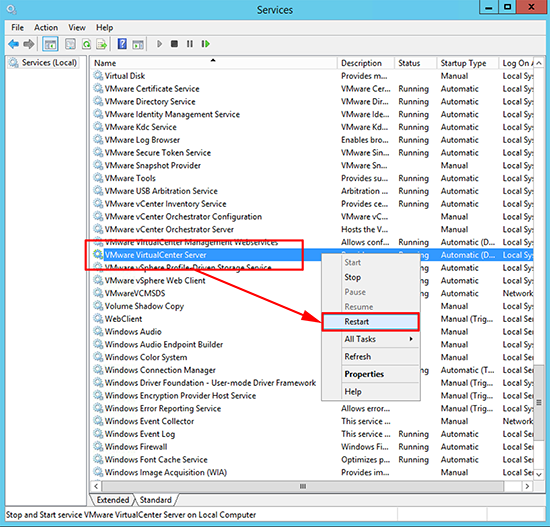
Task: Click the vertical scrollbar down arrow
Action: (x=539, y=474)
